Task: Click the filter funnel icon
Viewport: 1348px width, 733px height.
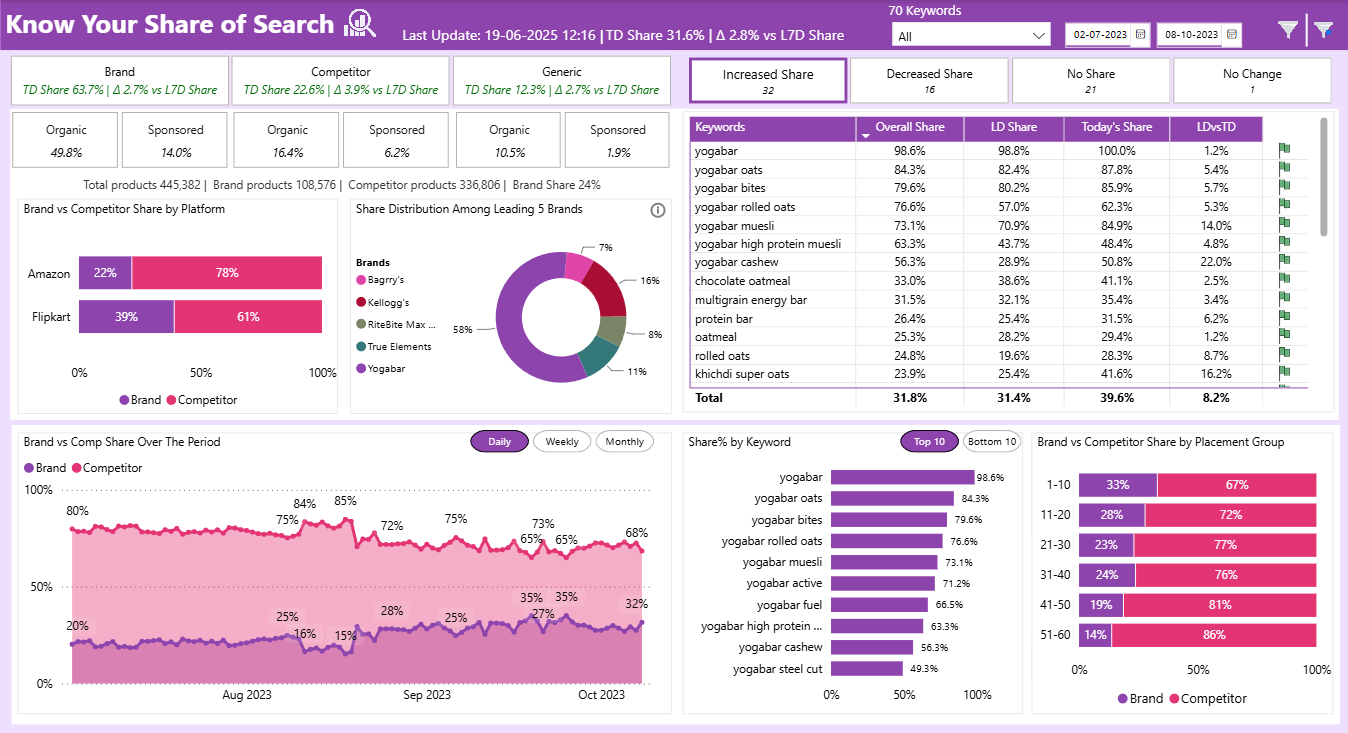Action: point(1288,30)
